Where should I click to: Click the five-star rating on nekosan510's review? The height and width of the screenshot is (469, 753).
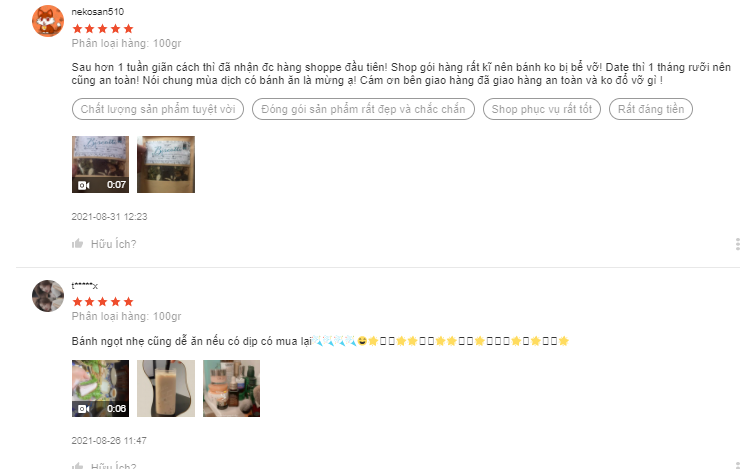[103, 29]
